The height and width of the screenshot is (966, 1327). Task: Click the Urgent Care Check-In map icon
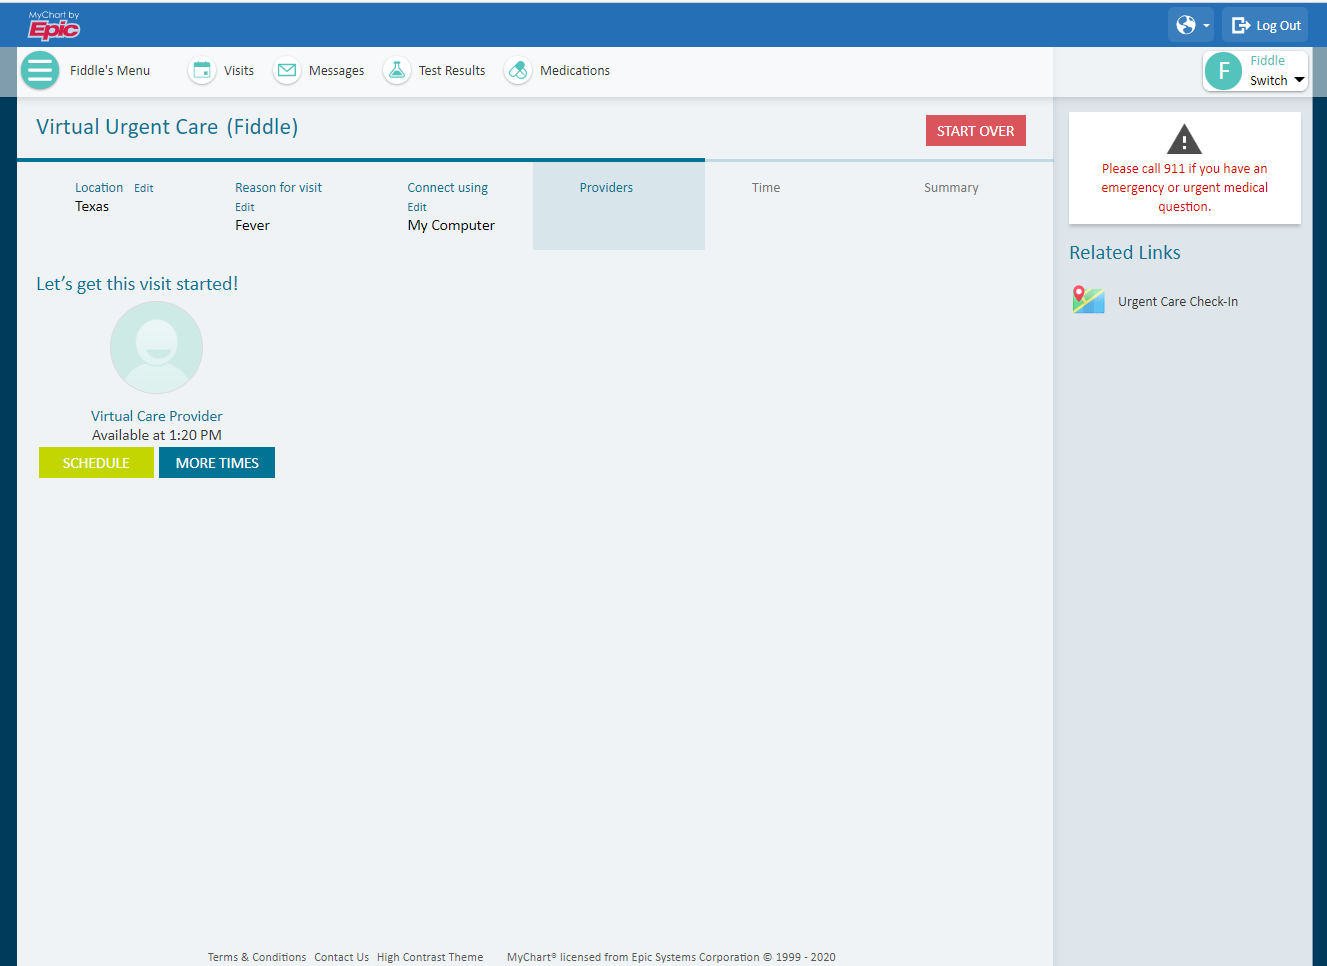click(x=1088, y=300)
